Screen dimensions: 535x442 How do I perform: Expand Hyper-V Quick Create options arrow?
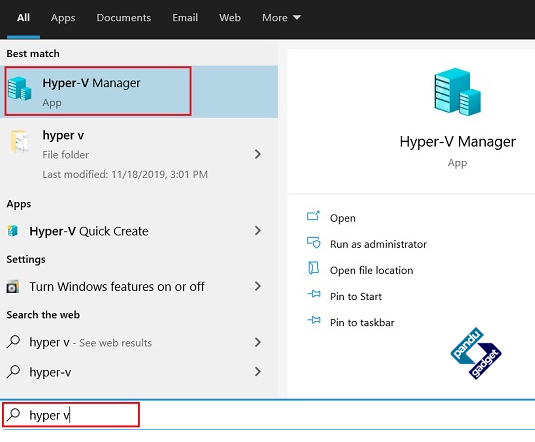258,231
